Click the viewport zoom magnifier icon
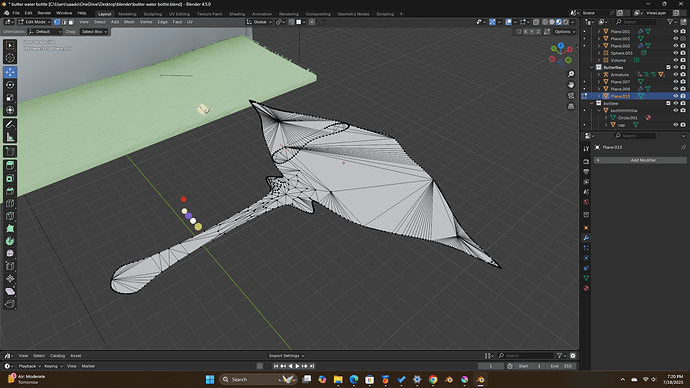Viewport: 690px width, 388px height. [571, 74]
